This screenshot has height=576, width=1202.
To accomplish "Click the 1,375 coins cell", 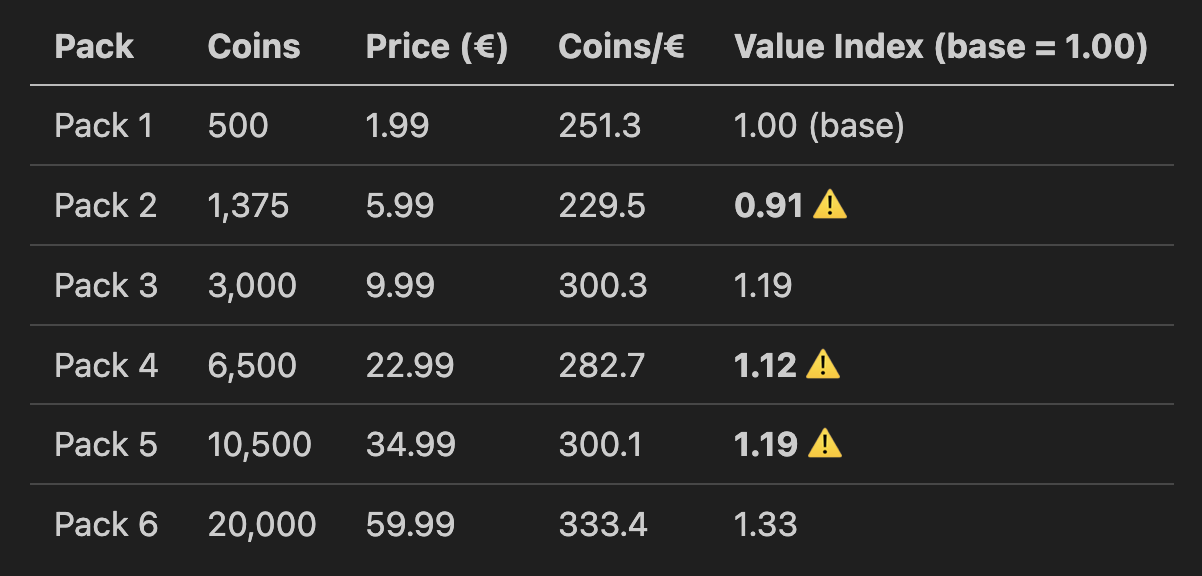I will 248,206.
